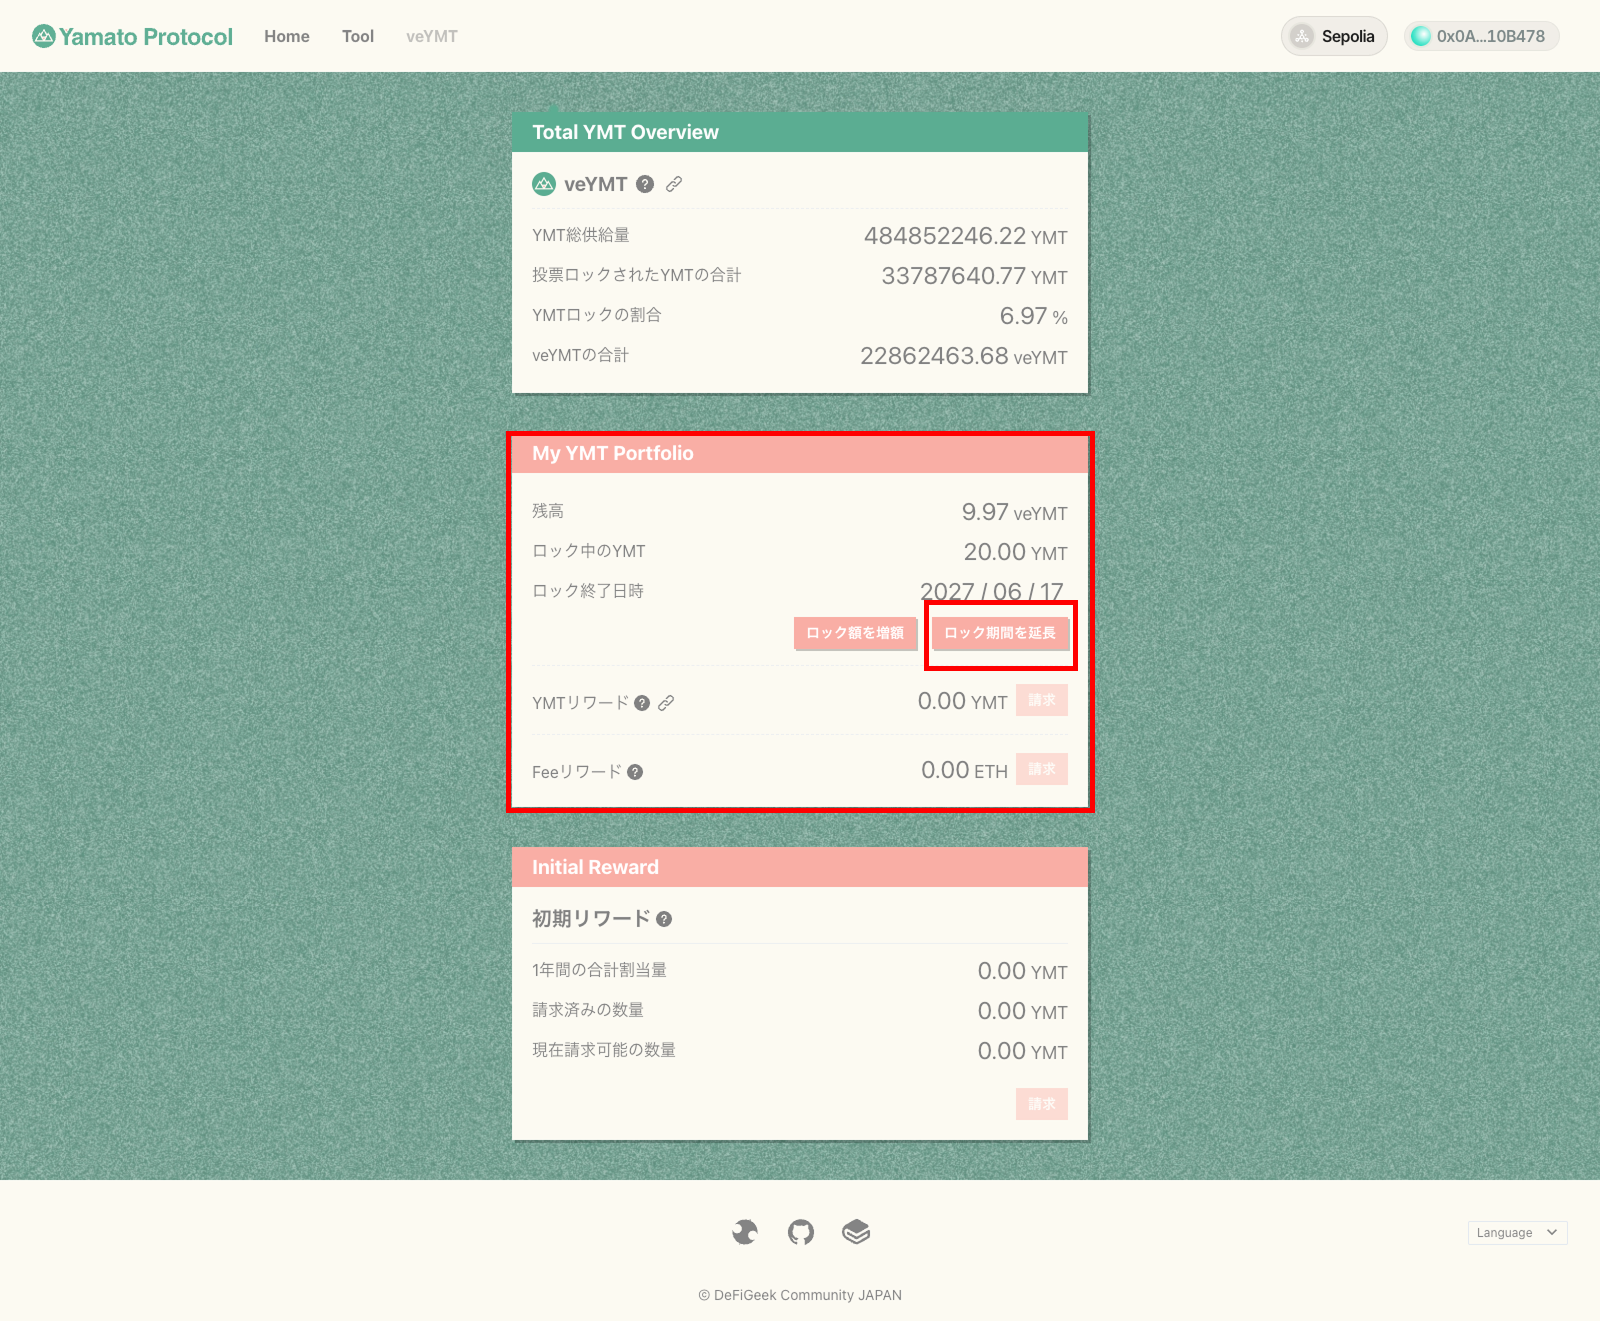Open the wallet account 0x0A...10B478 menu
1600x1321 pixels.
pyautogui.click(x=1481, y=37)
